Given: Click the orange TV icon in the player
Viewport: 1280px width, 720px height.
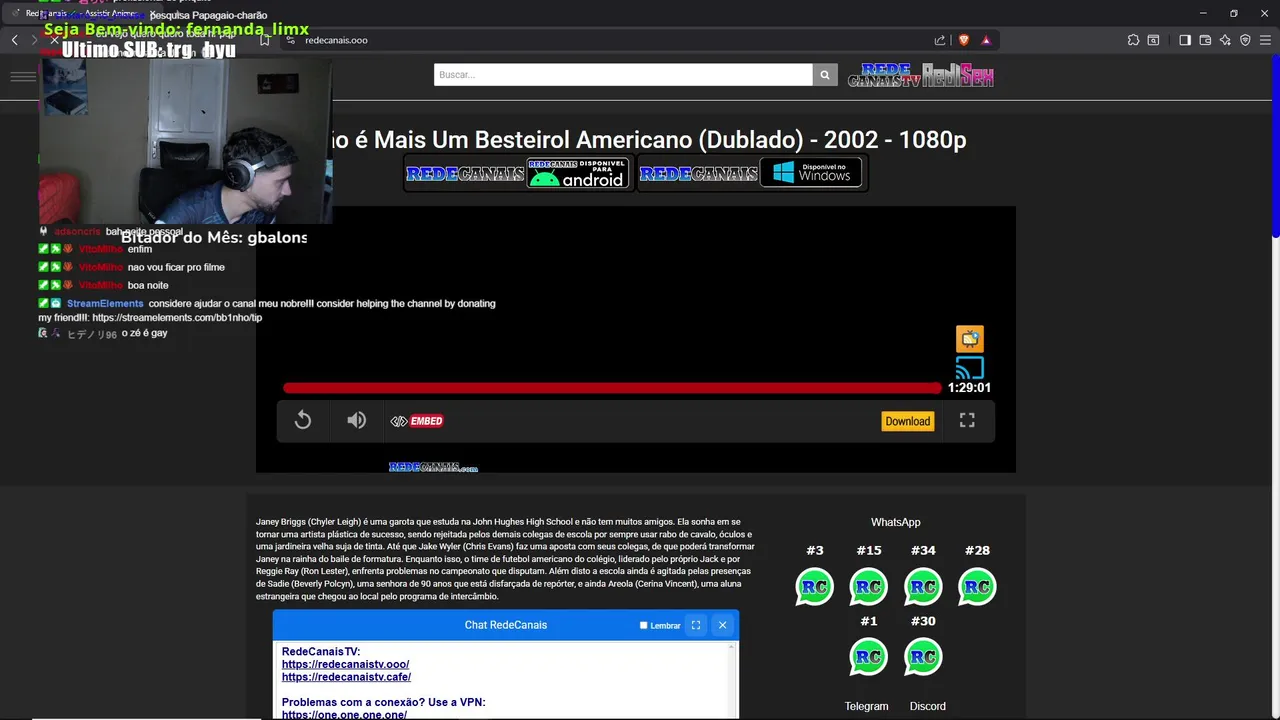Looking at the screenshot, I should tap(969, 339).
